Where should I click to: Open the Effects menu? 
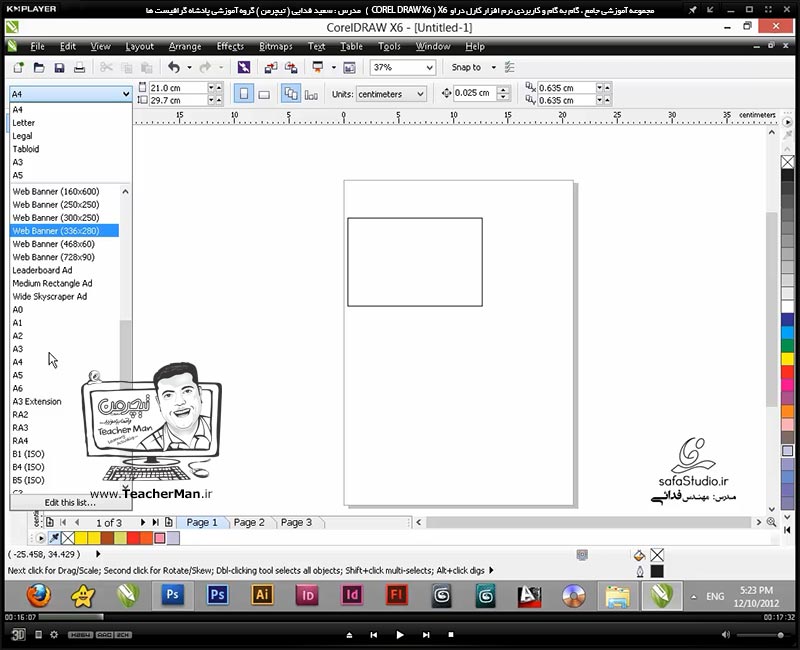pyautogui.click(x=230, y=46)
